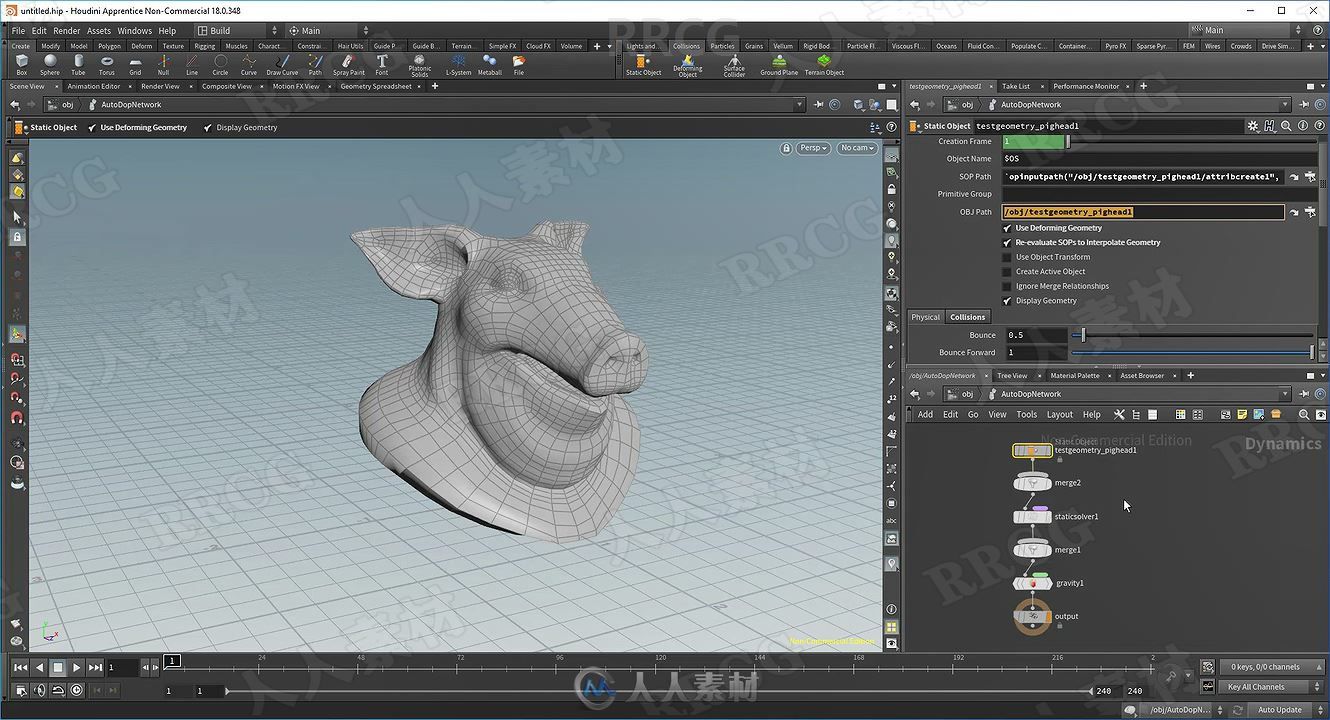Expand the parameter pane path dropdown

(x=1284, y=104)
